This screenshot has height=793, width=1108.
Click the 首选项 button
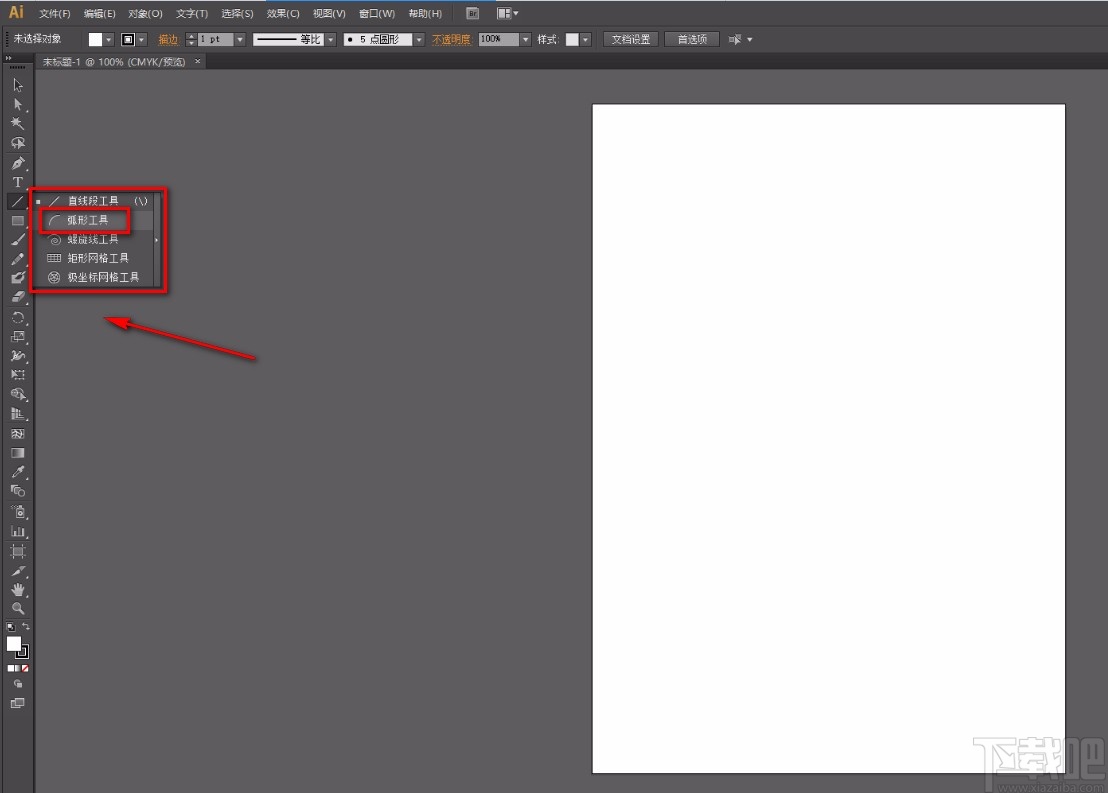point(692,40)
